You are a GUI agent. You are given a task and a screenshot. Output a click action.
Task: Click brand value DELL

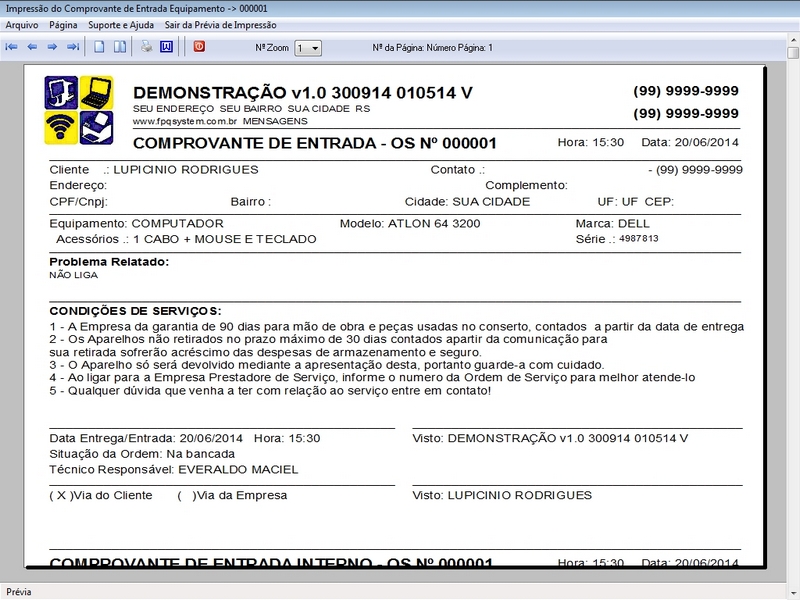[634, 223]
